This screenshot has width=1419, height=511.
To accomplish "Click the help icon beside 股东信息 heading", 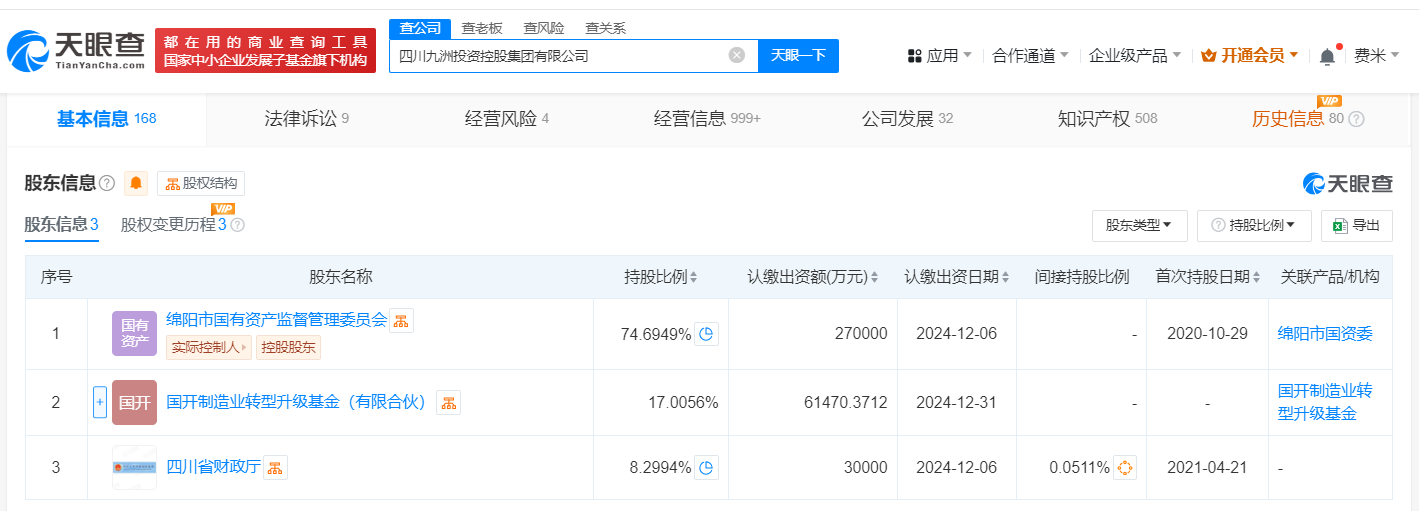I will 107,184.
